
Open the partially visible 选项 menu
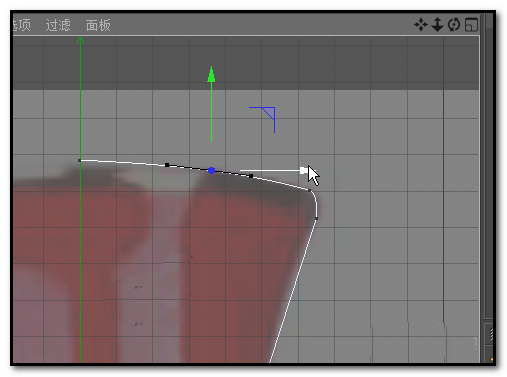coord(22,25)
